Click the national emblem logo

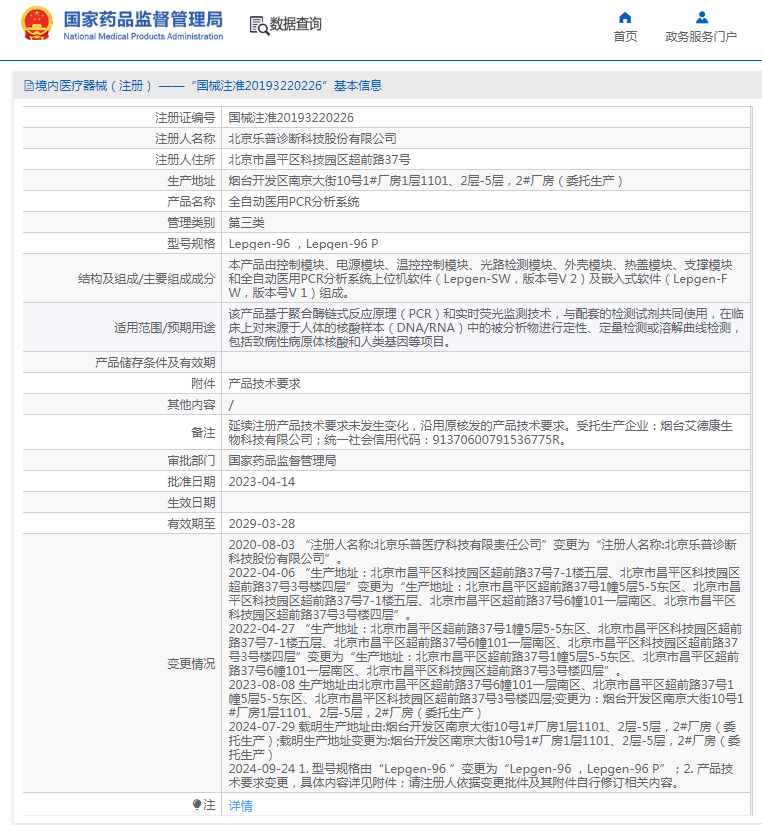coord(37,24)
